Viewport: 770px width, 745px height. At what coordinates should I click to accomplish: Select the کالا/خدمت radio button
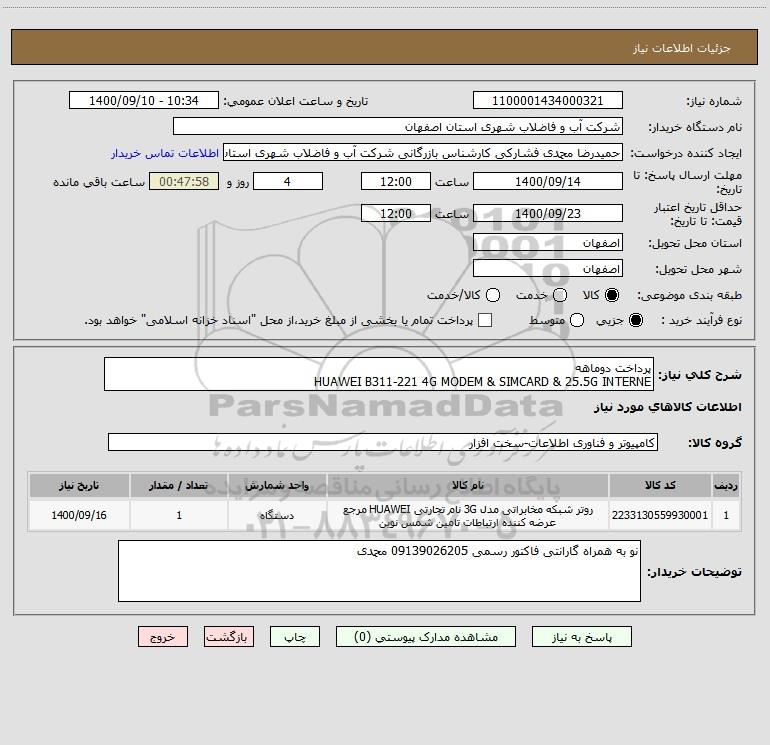coord(493,295)
